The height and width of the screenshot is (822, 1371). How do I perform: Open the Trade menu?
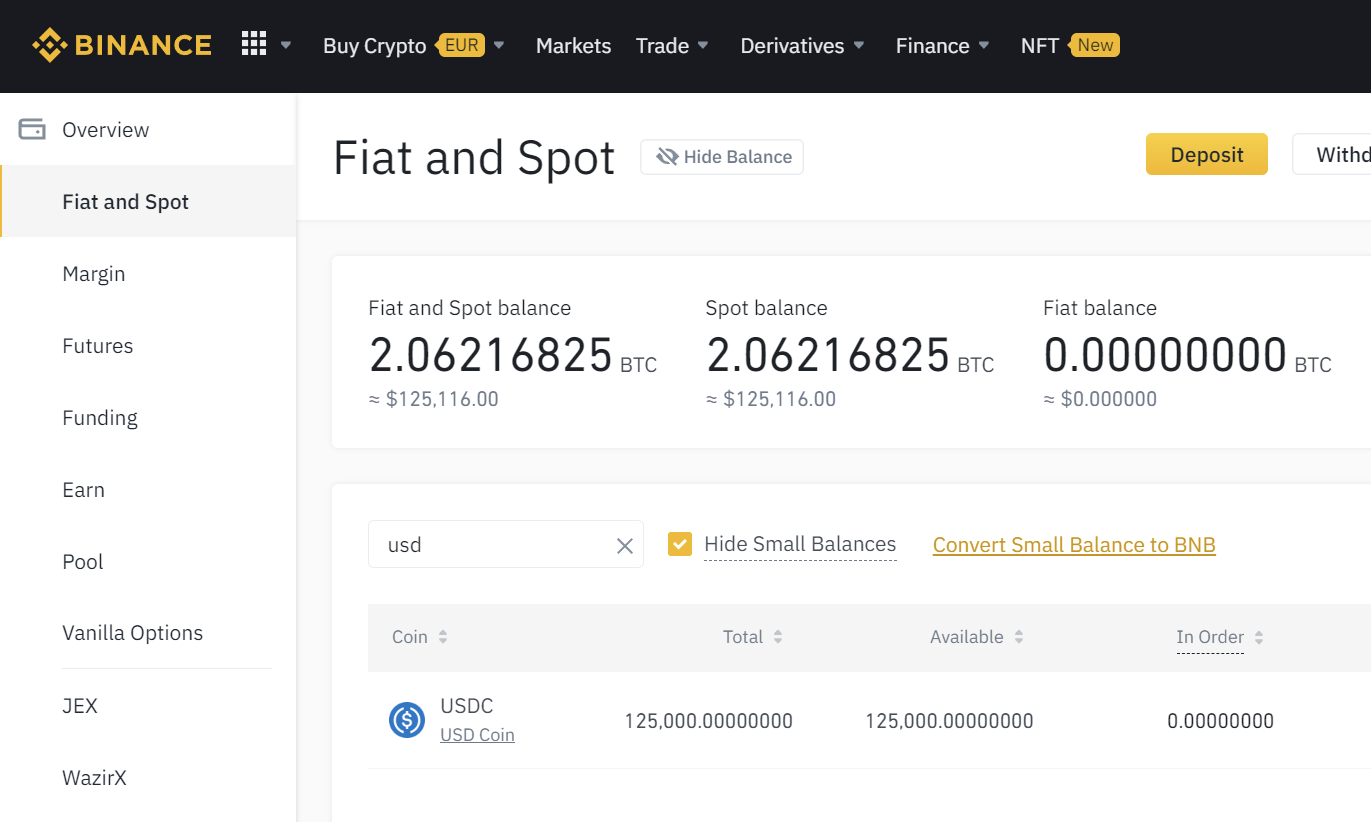pyautogui.click(x=662, y=46)
